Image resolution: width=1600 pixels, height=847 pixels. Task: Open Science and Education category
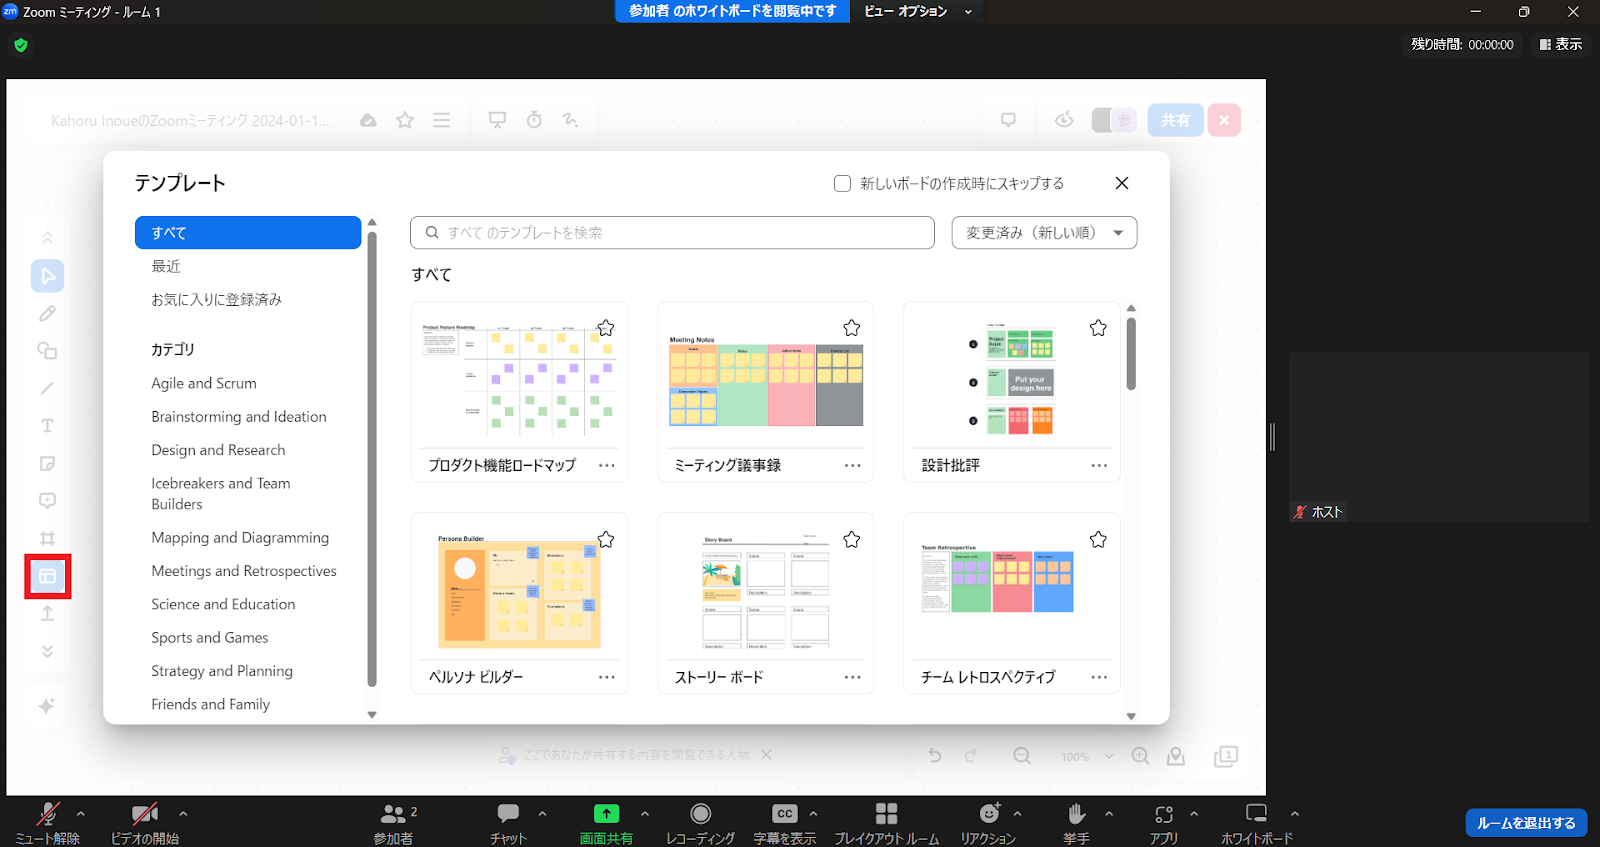(223, 604)
